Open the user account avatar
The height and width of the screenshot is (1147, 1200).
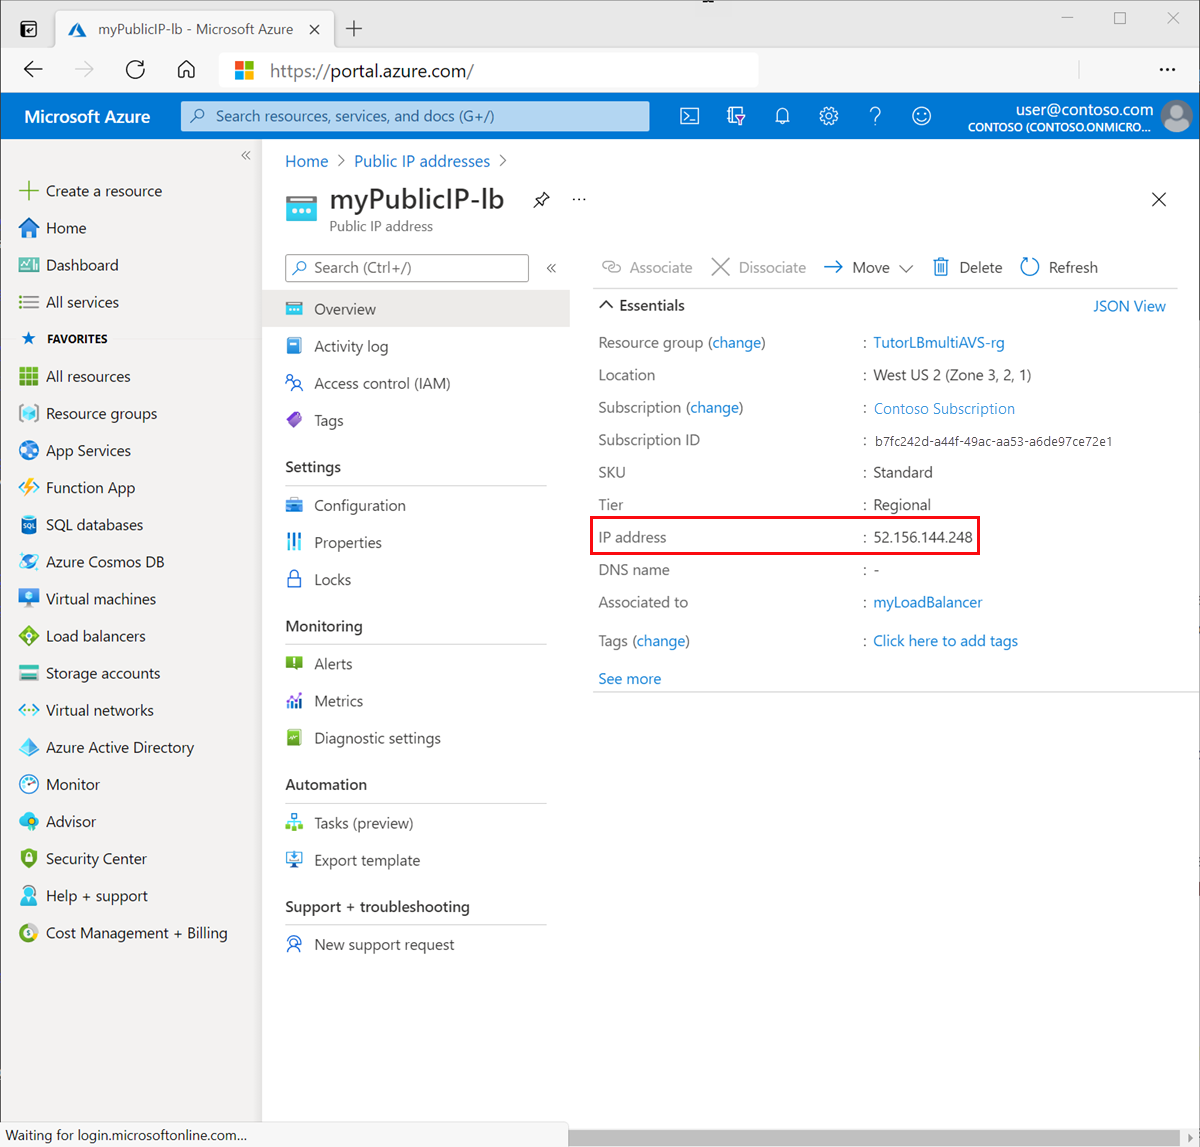coord(1177,116)
